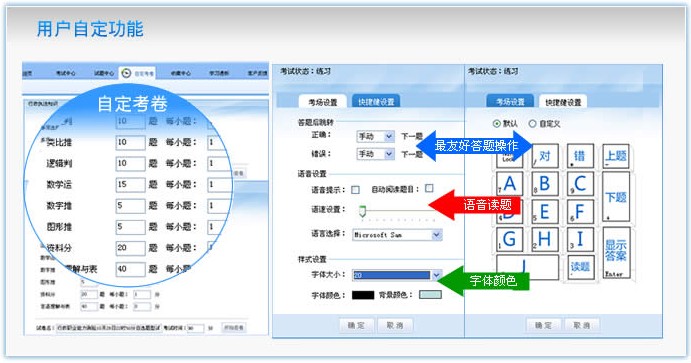Enable the 语音提示 voice prompt checkbox

click(x=355, y=190)
